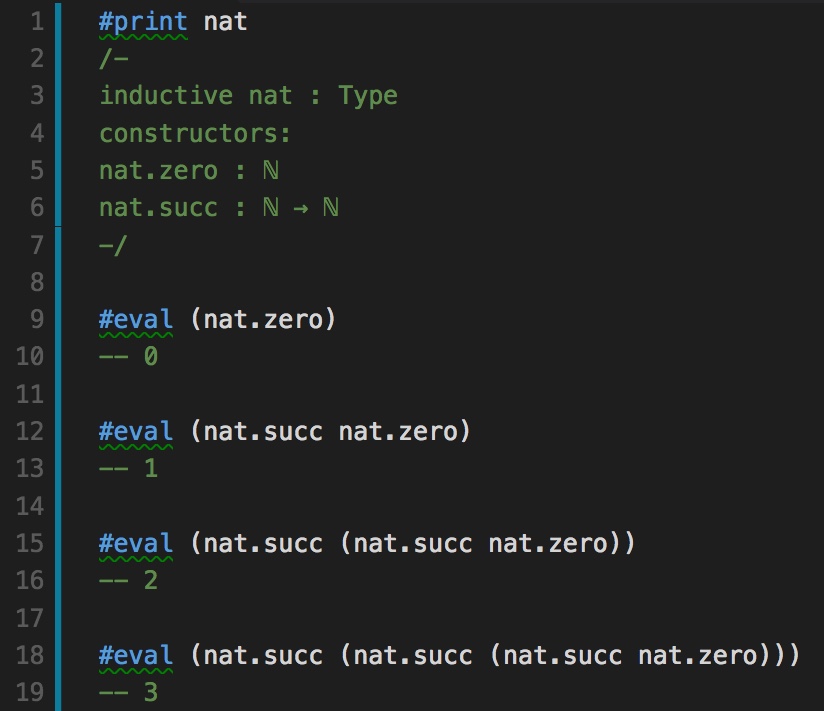Click line number 8 in the gutter
The width and height of the screenshot is (824, 711).
37,283
